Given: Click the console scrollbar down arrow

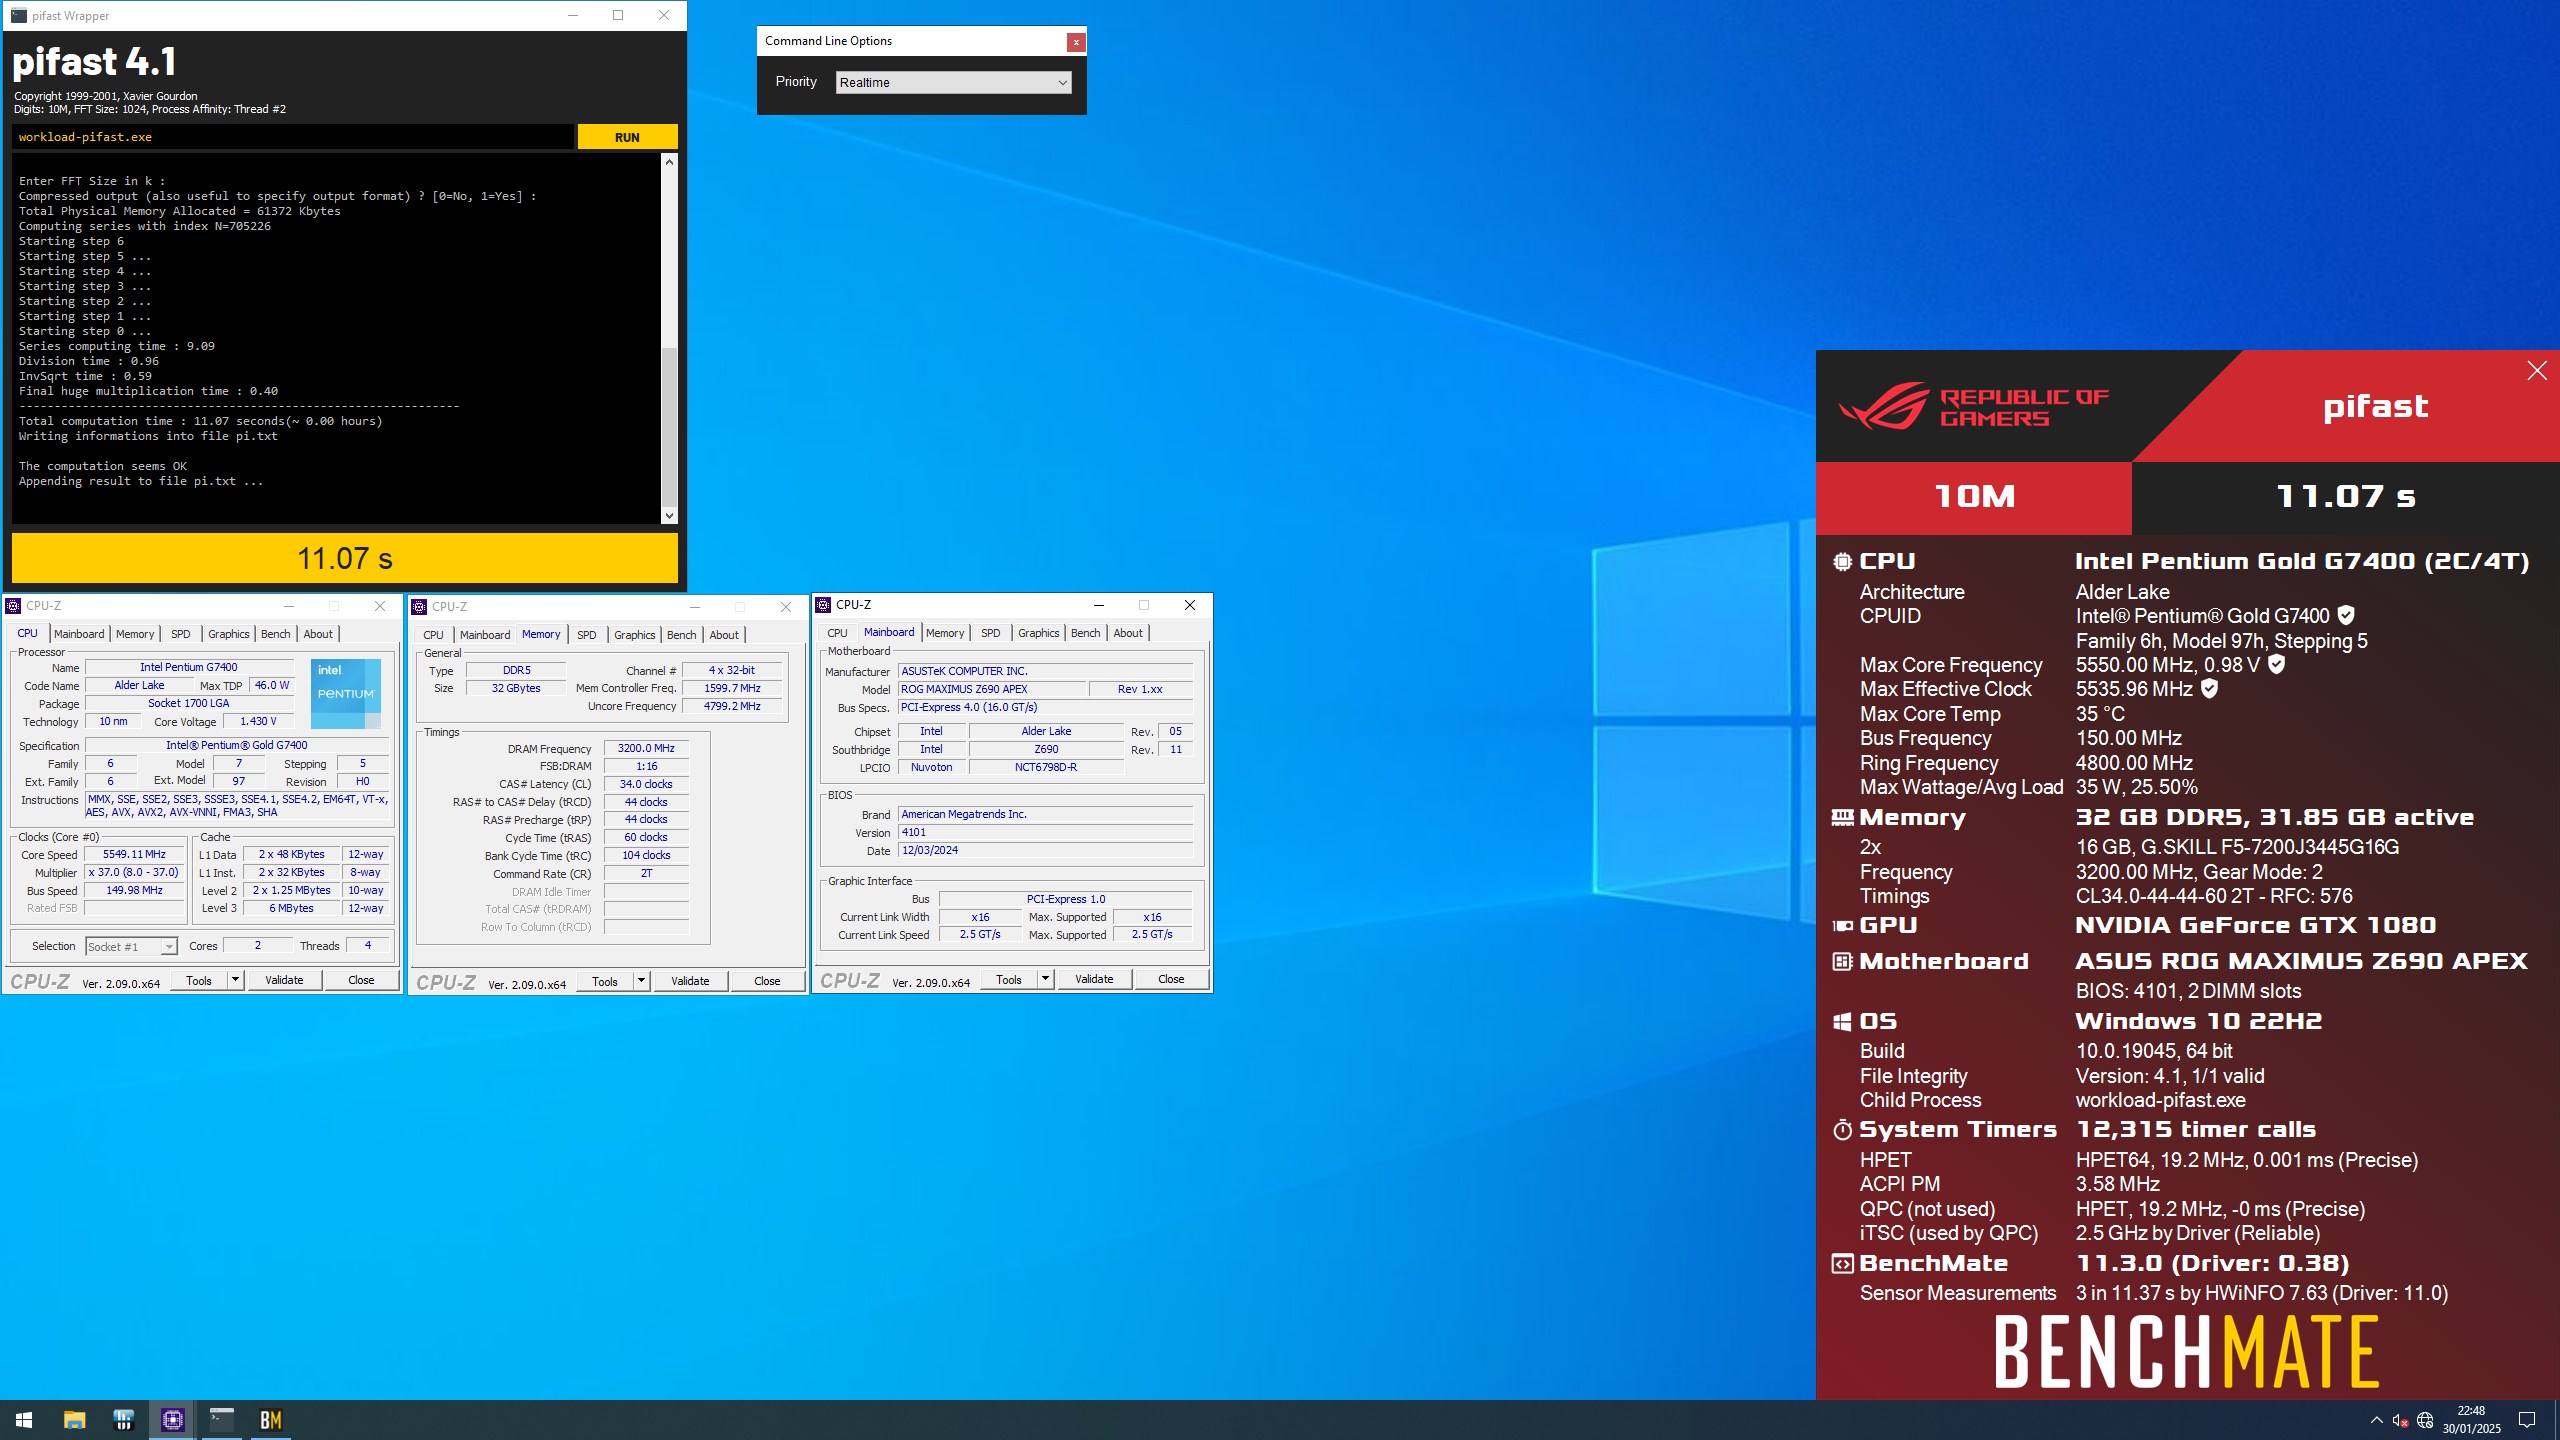Looking at the screenshot, I should click(x=669, y=516).
